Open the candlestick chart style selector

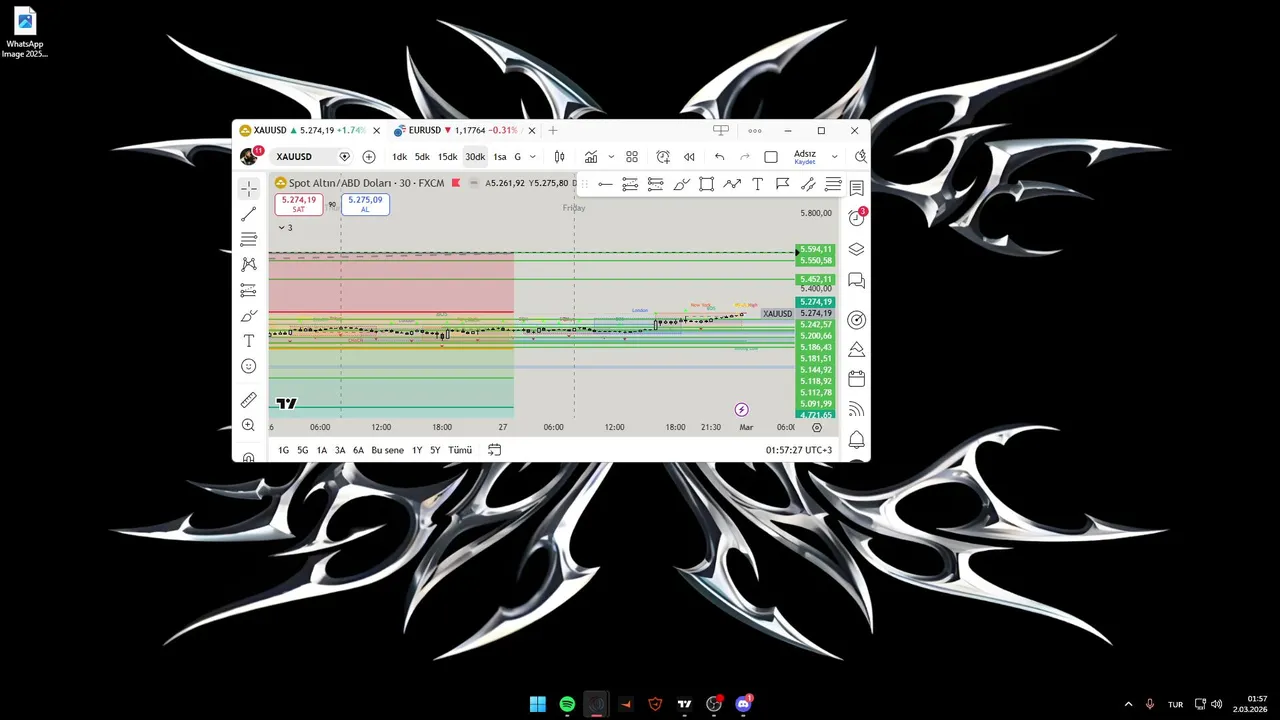560,157
